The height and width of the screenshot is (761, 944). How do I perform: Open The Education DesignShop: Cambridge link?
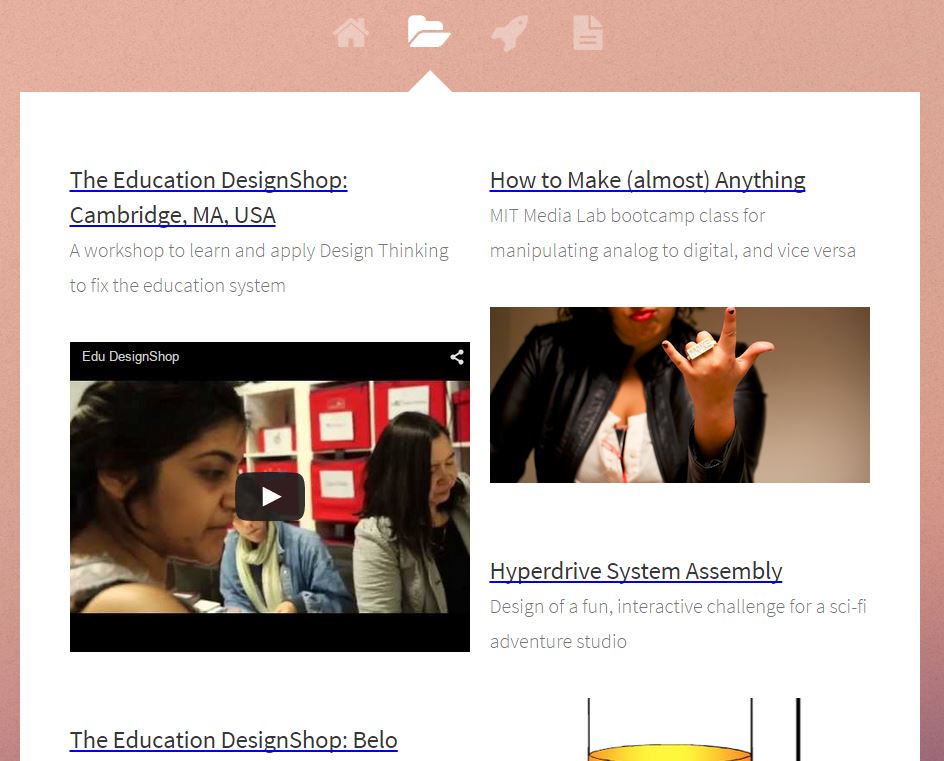click(208, 197)
